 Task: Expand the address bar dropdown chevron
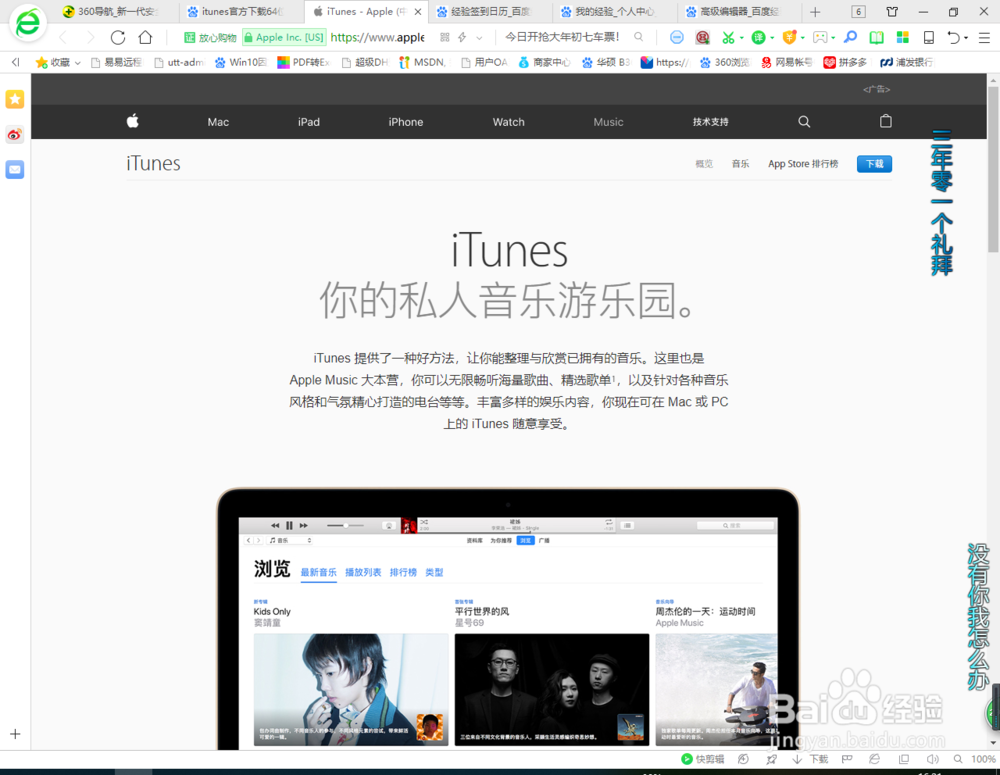click(480, 38)
